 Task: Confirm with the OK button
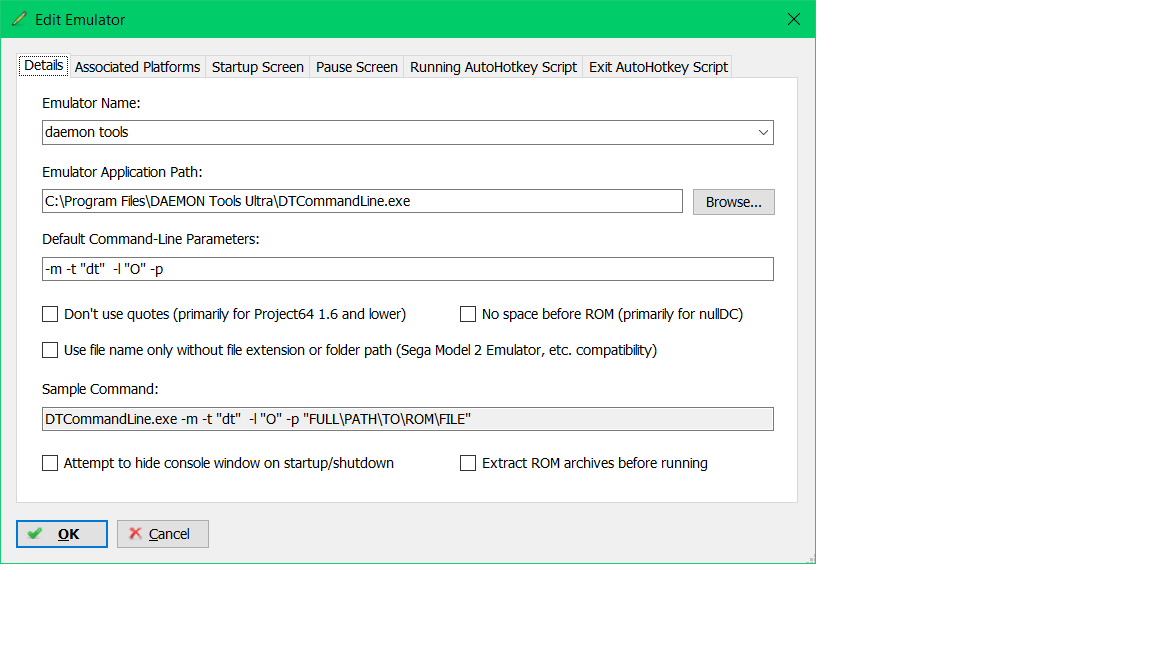point(62,534)
